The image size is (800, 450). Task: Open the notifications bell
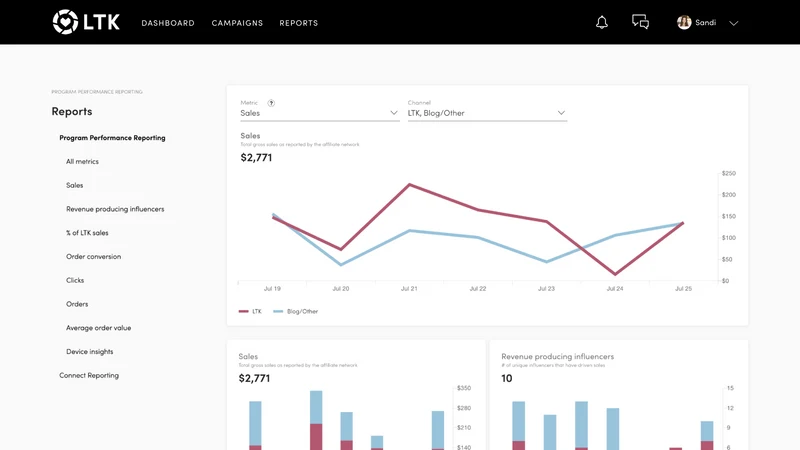[x=602, y=22]
